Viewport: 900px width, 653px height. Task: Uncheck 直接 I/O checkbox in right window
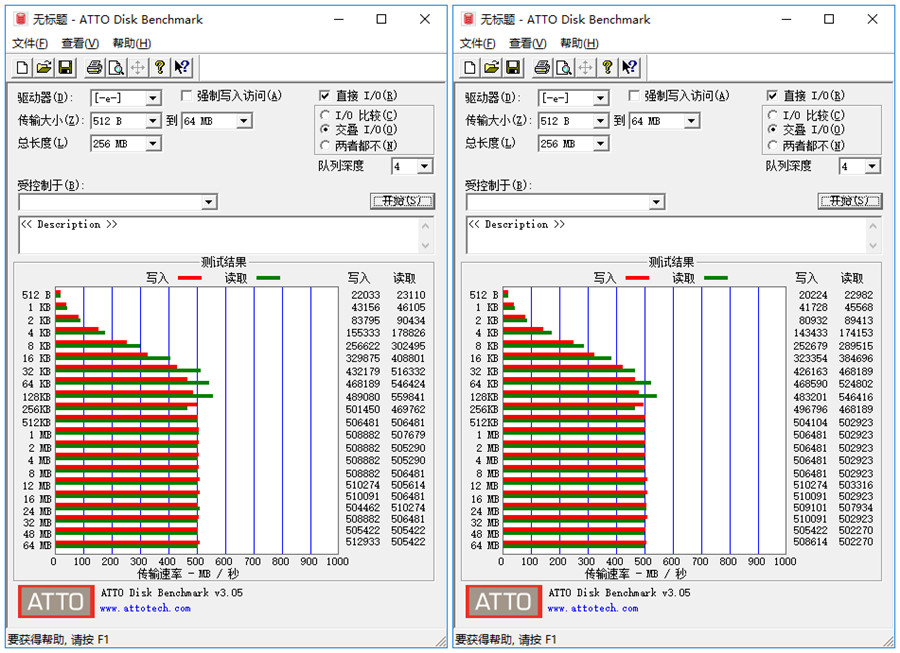772,96
